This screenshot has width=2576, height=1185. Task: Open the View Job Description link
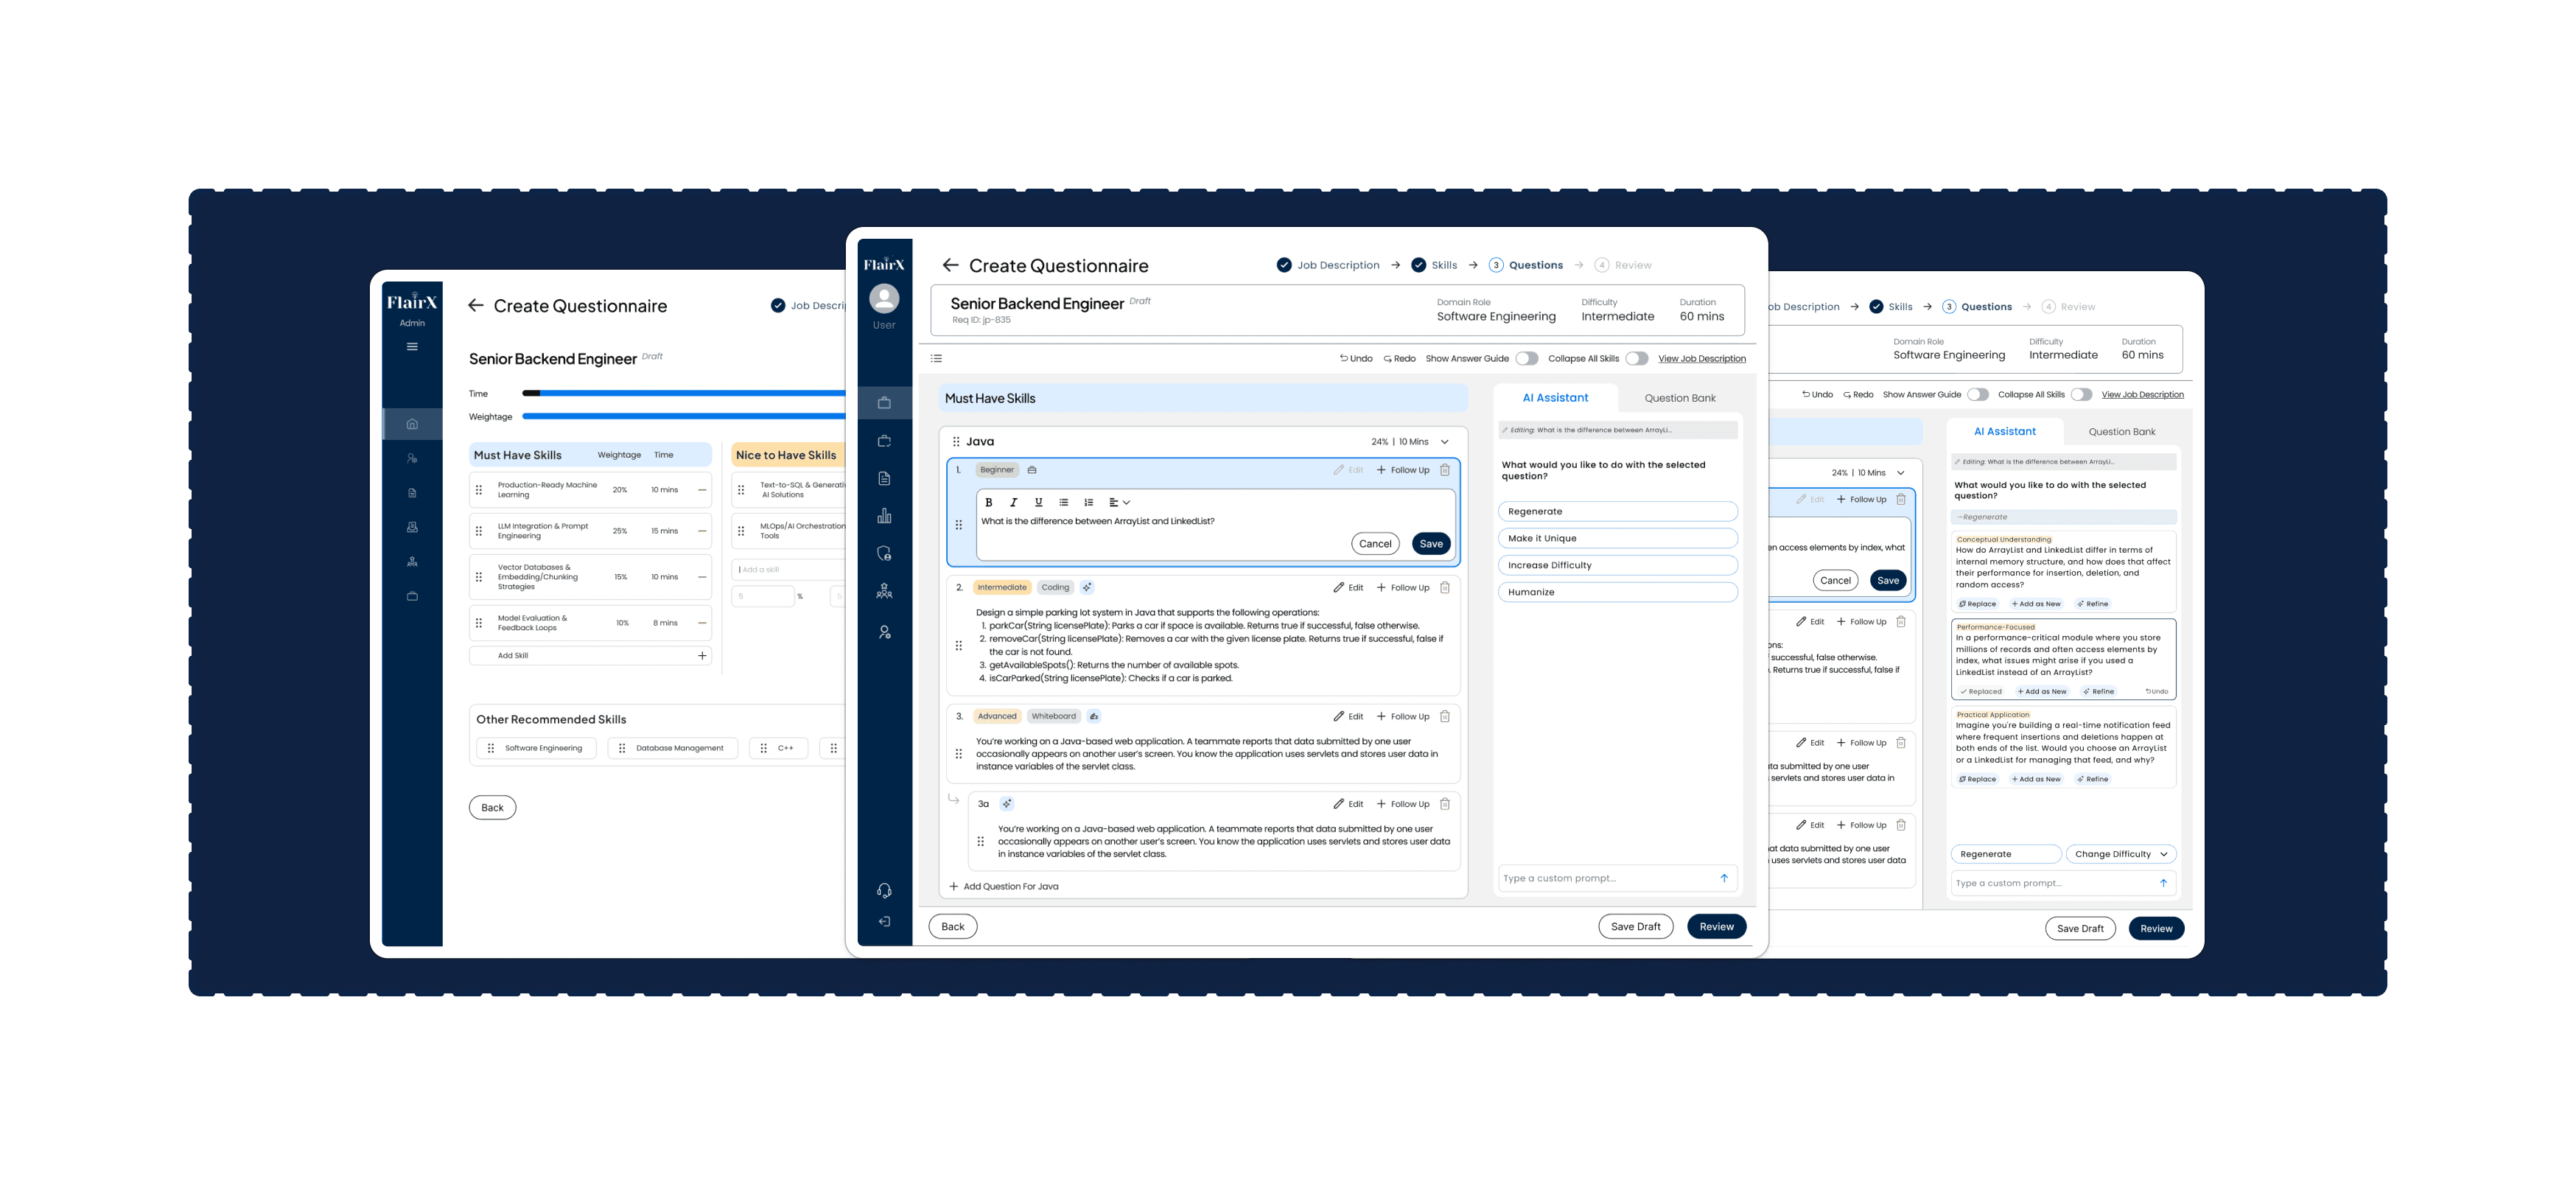click(1701, 359)
